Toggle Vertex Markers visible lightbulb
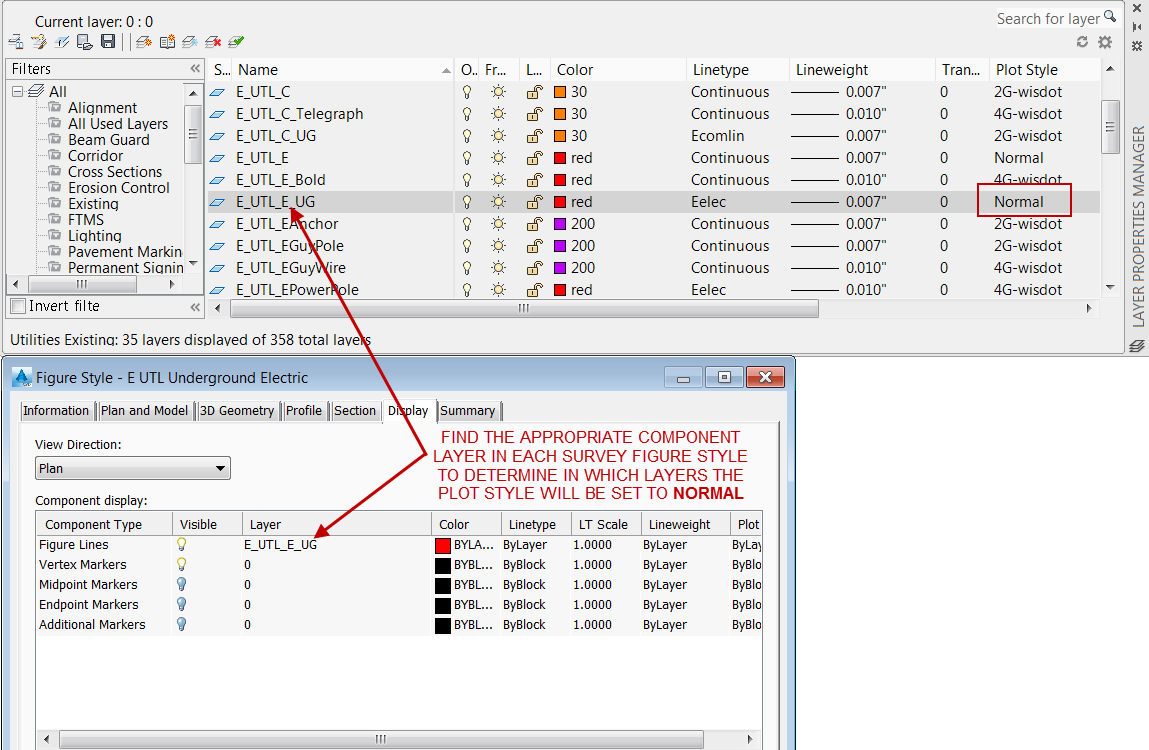The height and width of the screenshot is (750, 1149). [182, 565]
